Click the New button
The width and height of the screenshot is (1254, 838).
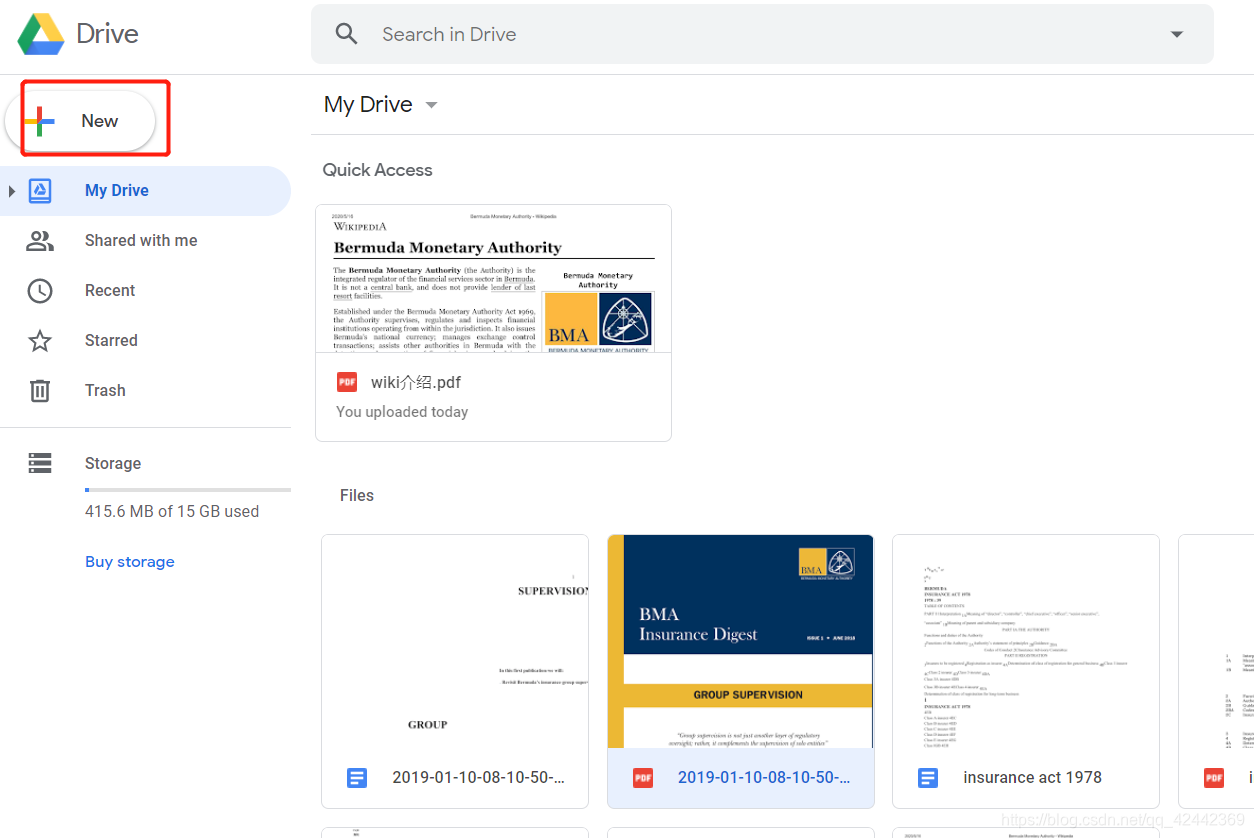(x=81, y=121)
